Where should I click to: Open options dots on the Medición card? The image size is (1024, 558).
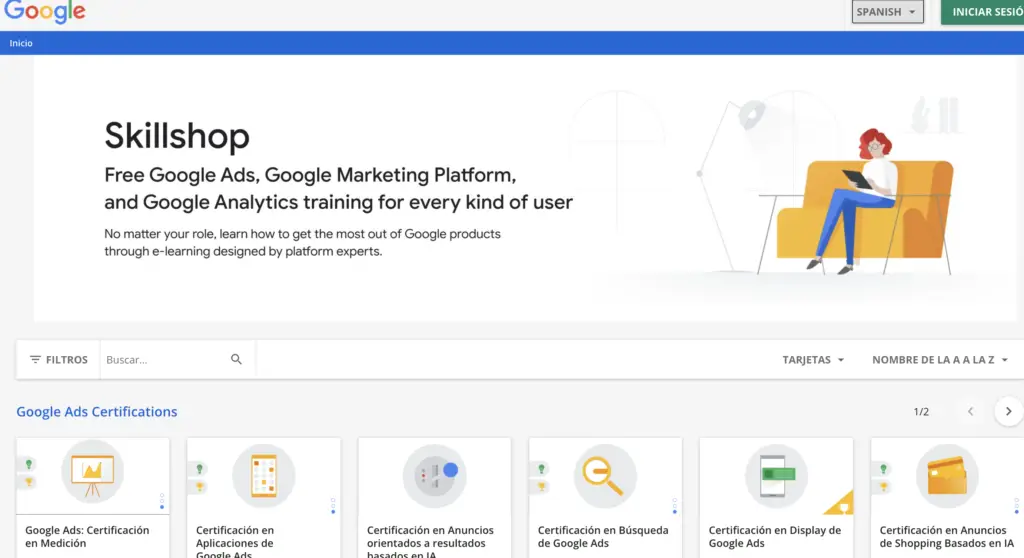162,501
